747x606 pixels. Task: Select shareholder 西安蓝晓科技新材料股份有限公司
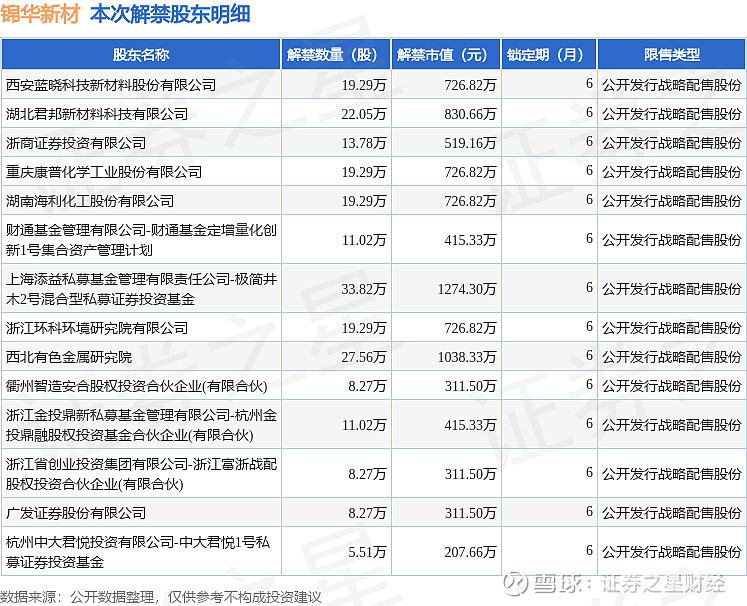[111, 85]
